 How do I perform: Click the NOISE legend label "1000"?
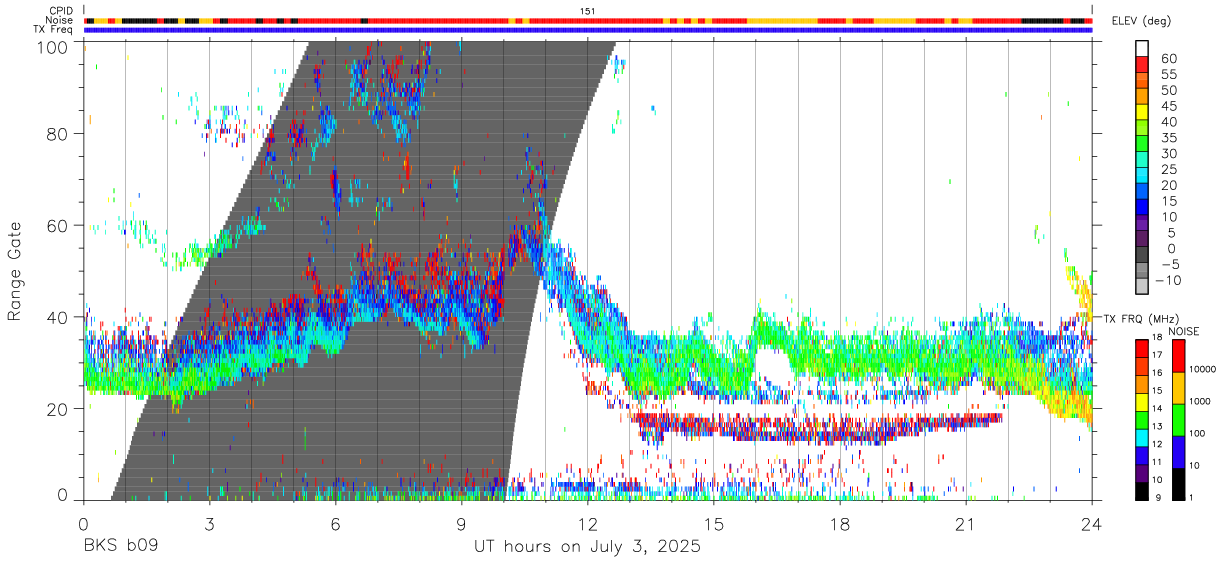(1199, 403)
